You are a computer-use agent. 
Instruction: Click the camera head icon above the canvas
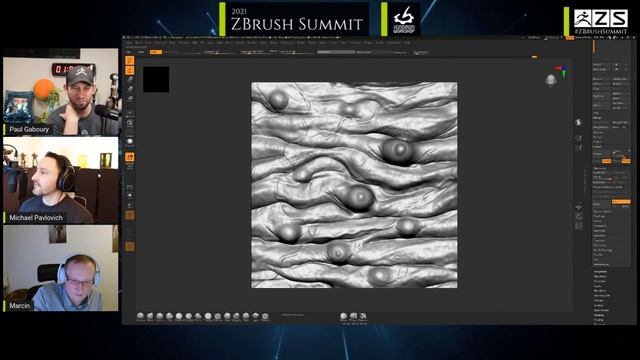click(551, 80)
